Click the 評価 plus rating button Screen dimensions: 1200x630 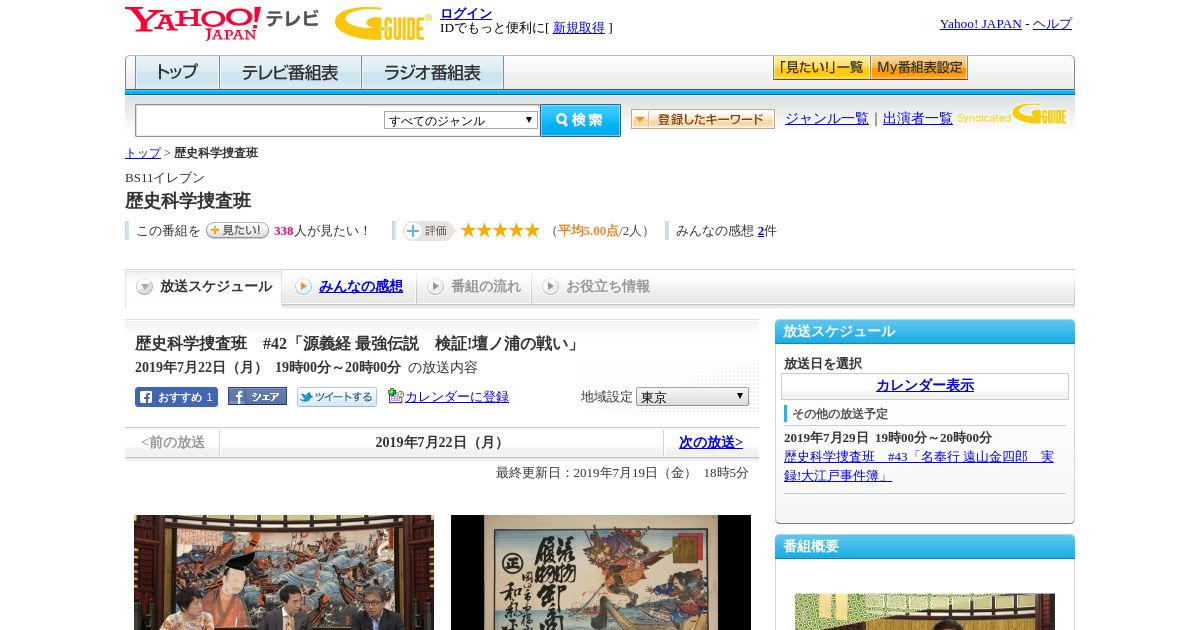428,231
